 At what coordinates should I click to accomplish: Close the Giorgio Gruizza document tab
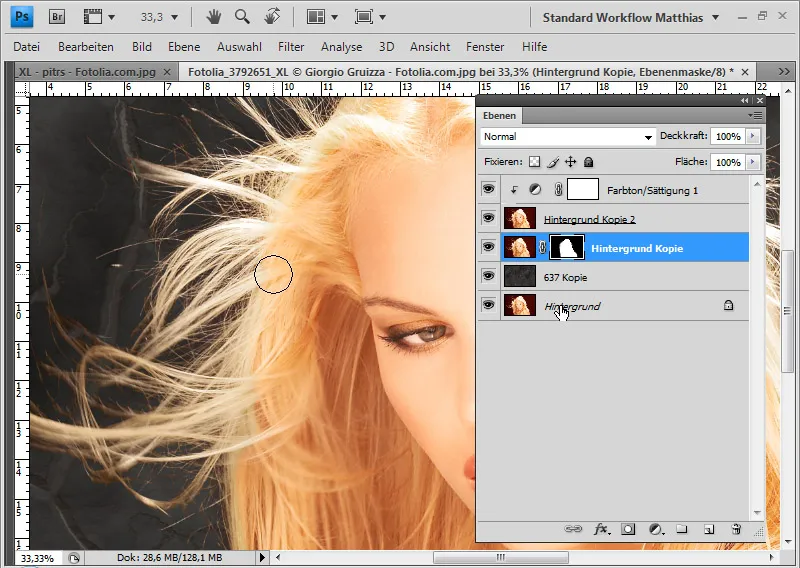pyautogui.click(x=745, y=72)
